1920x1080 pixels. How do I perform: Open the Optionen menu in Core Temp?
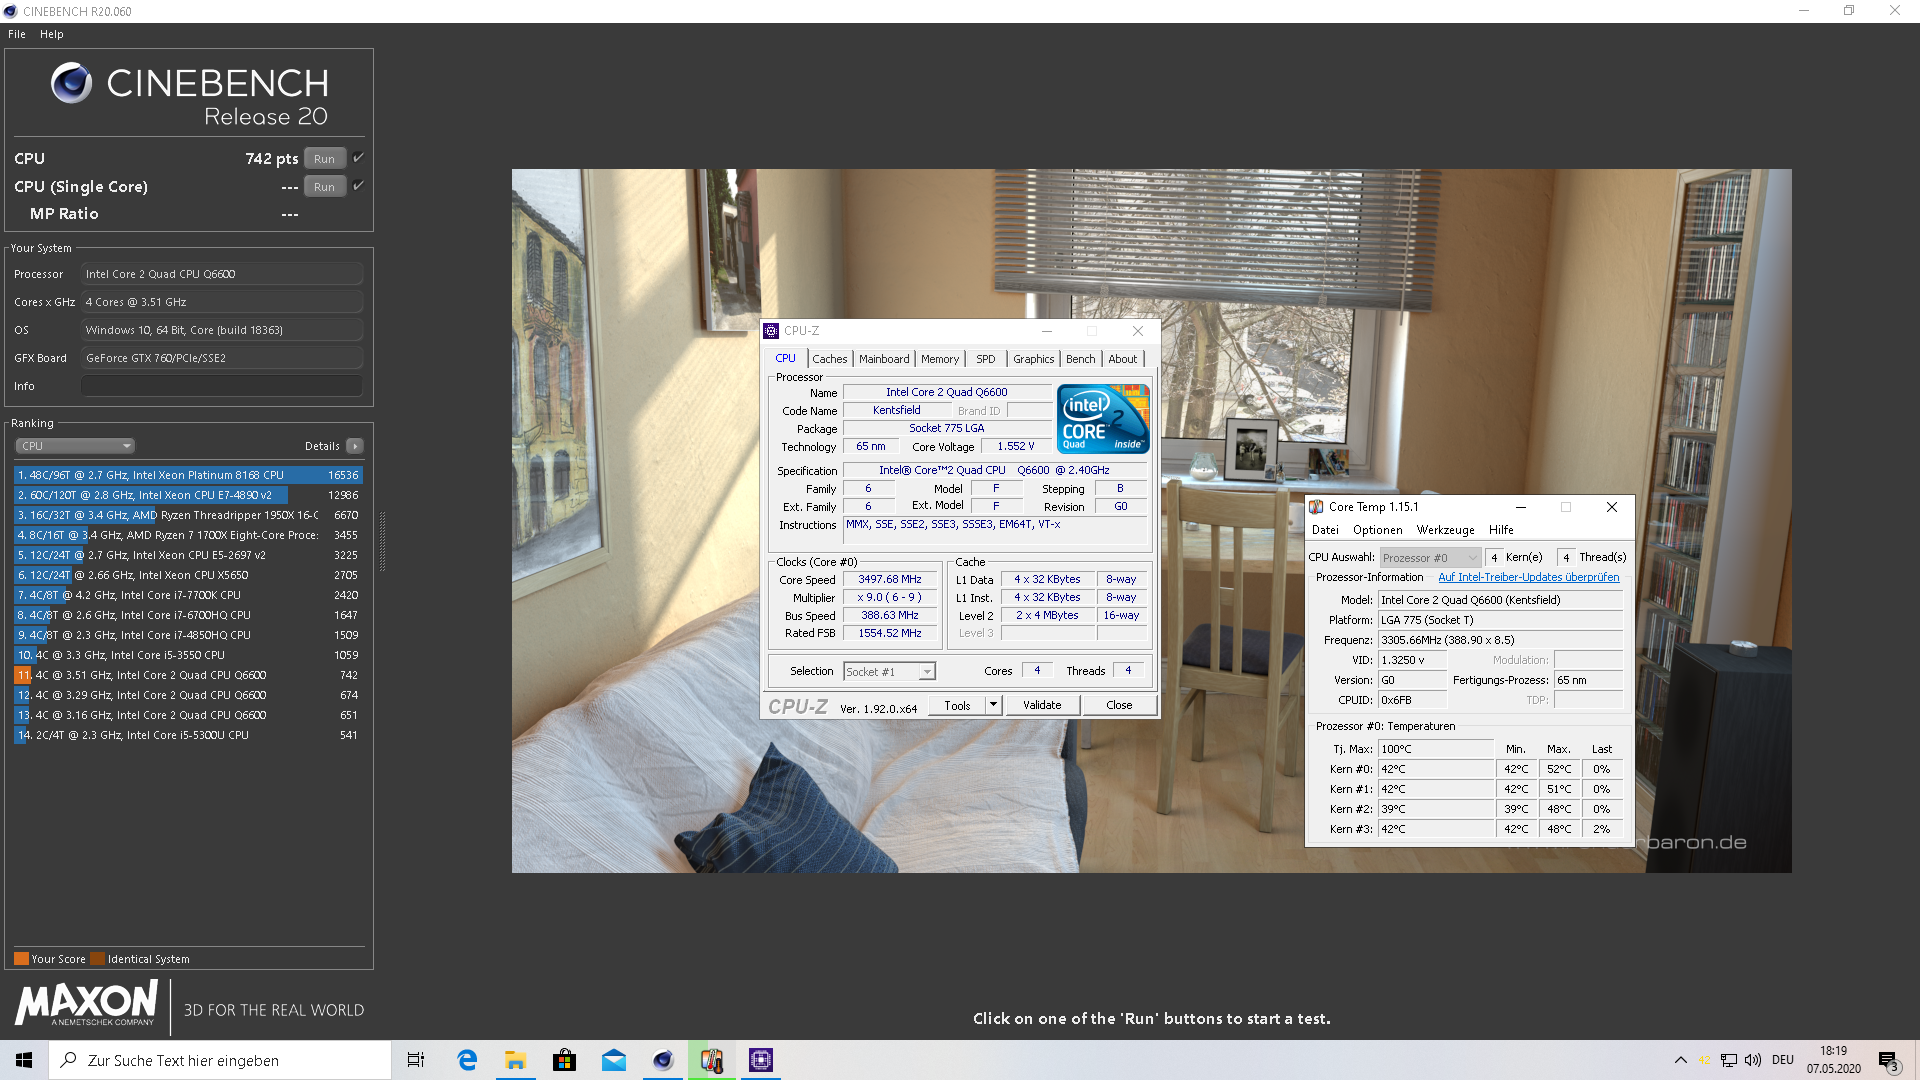click(x=1378, y=530)
